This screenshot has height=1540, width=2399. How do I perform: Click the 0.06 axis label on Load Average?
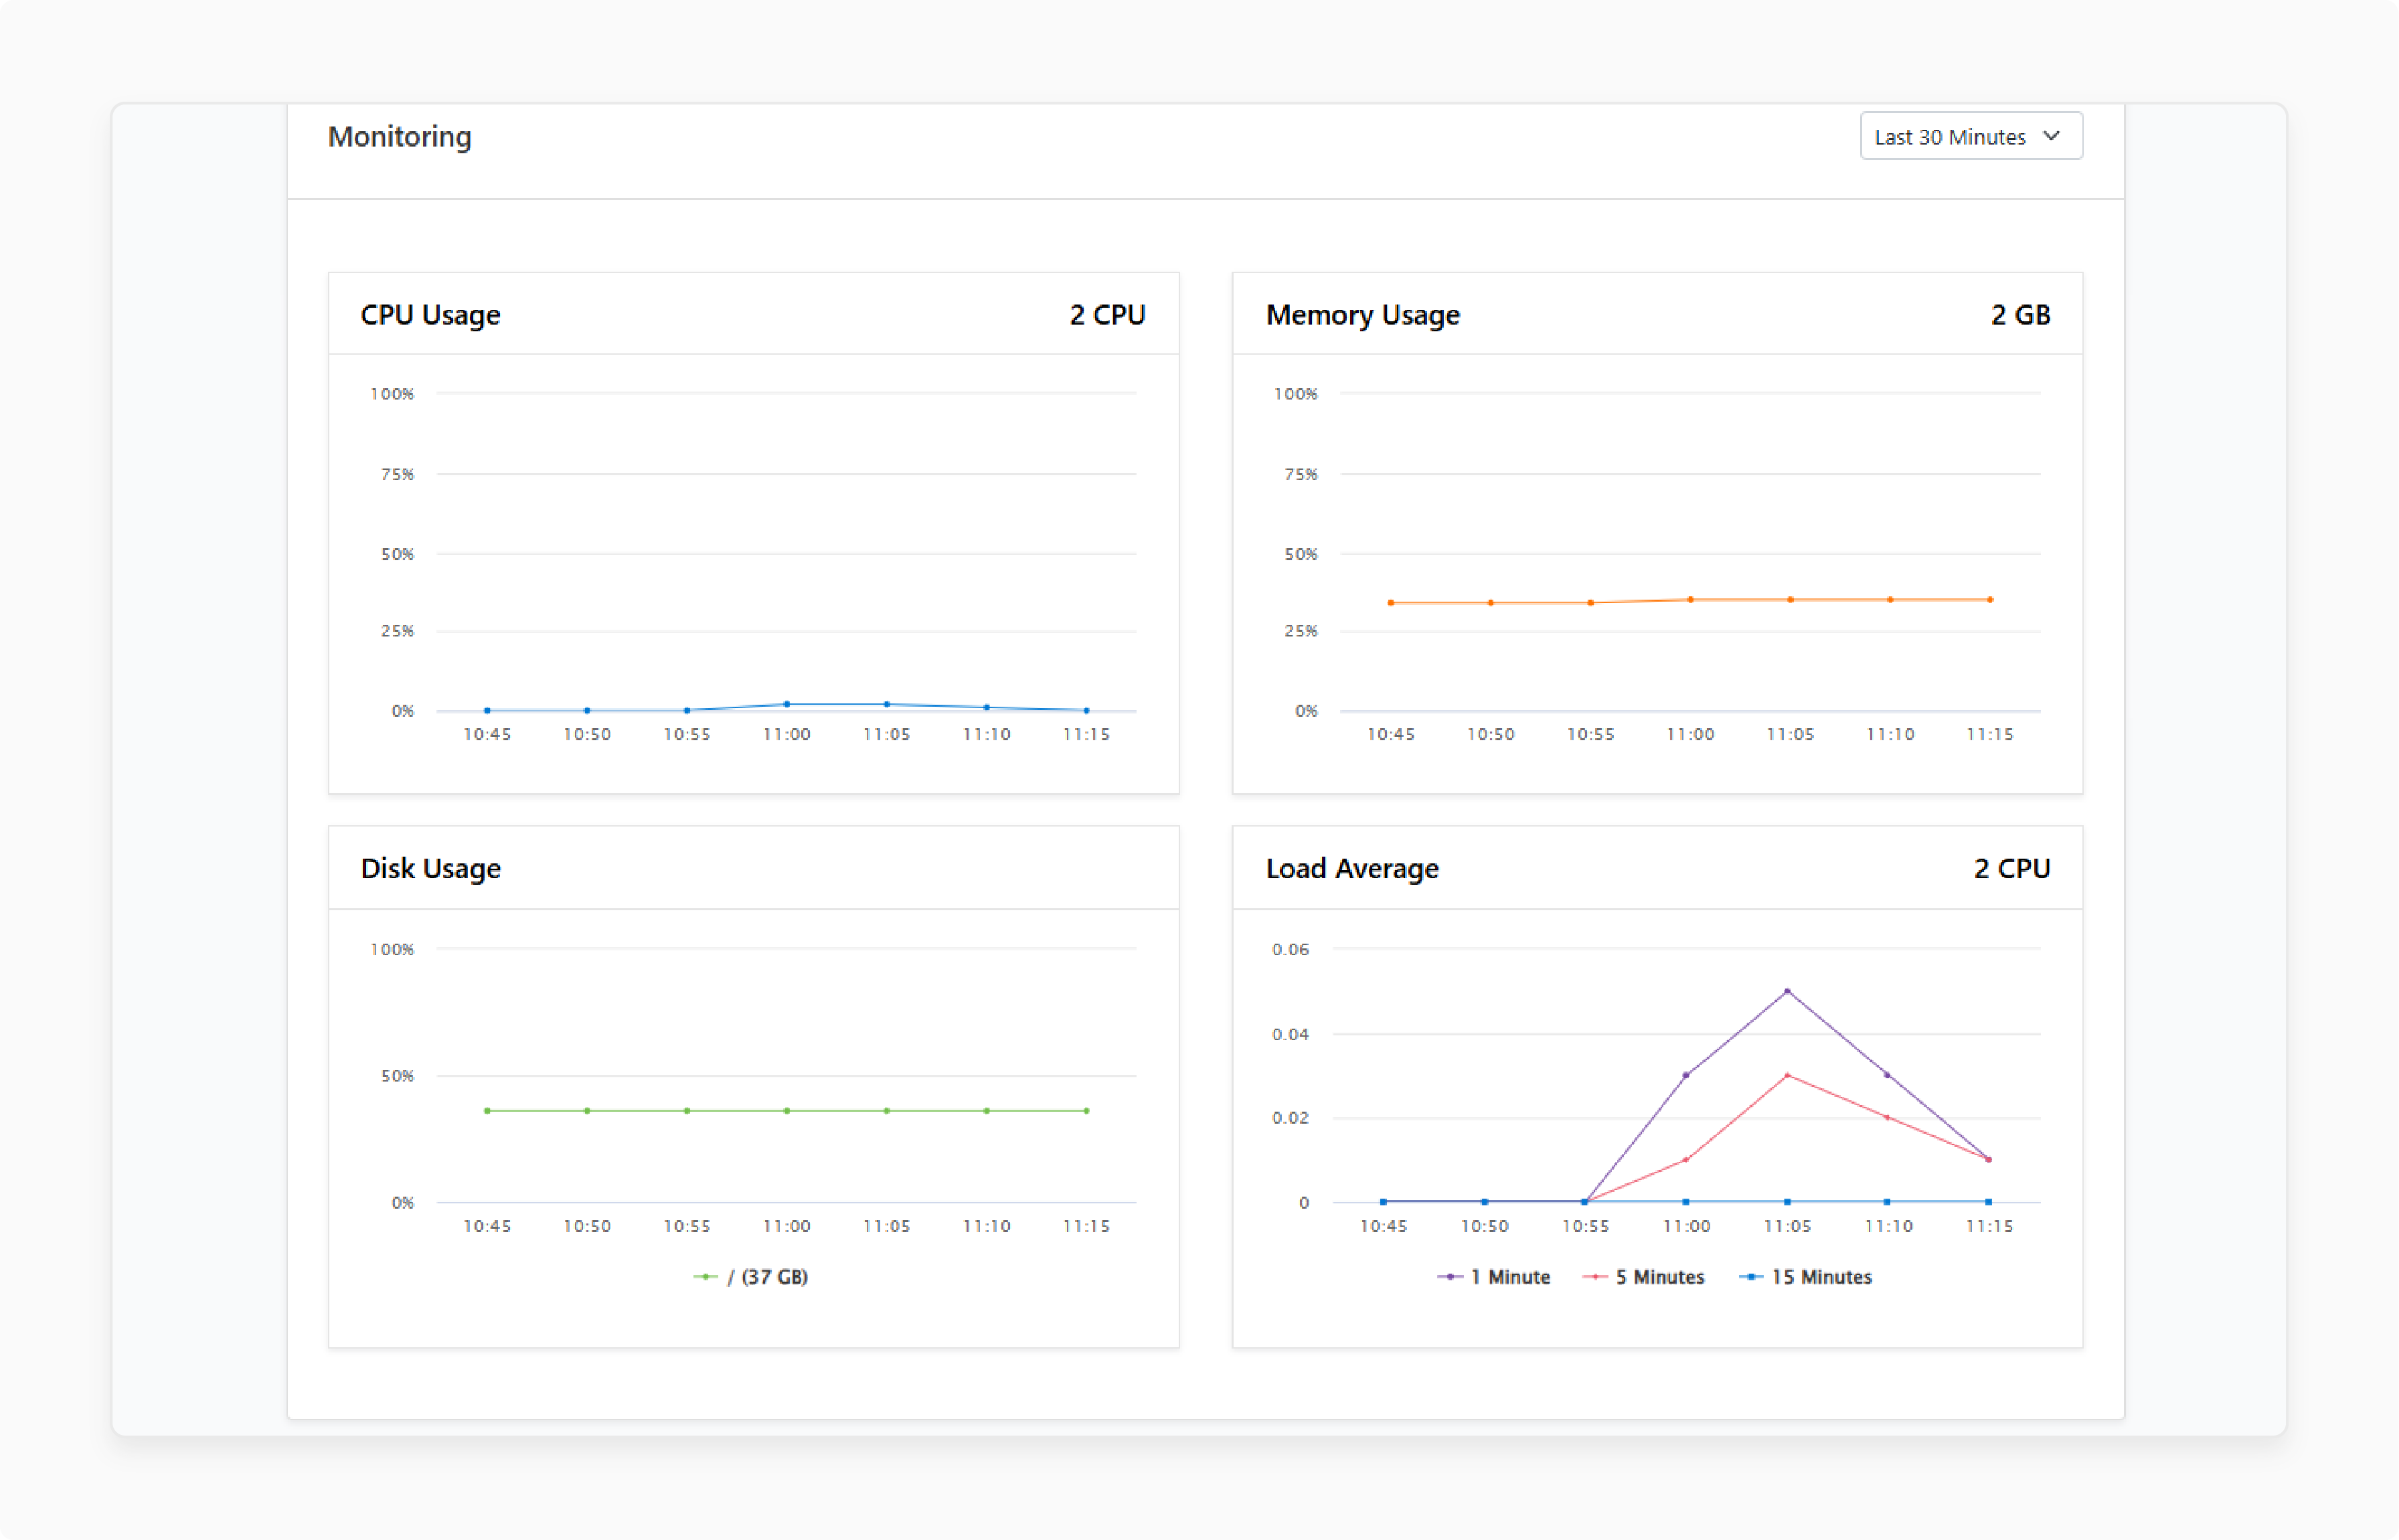pyautogui.click(x=1290, y=949)
